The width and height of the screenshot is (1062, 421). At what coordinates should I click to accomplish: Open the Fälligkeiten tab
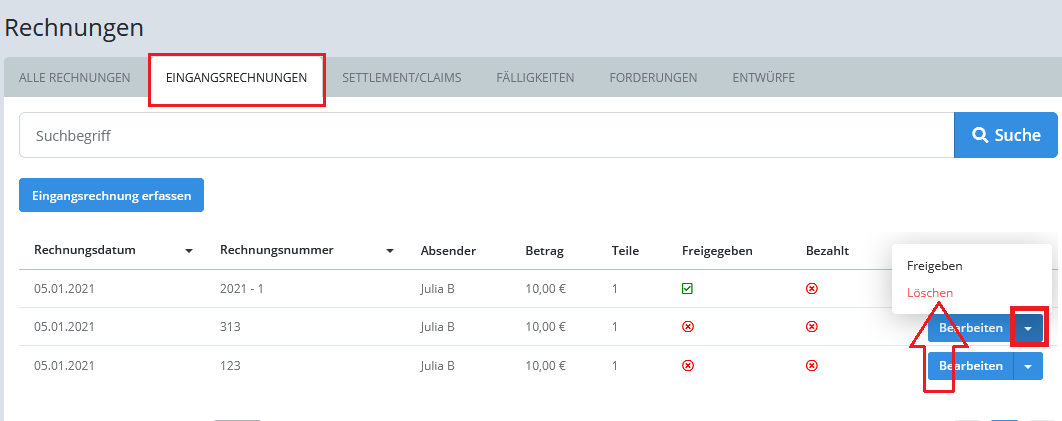tap(535, 78)
